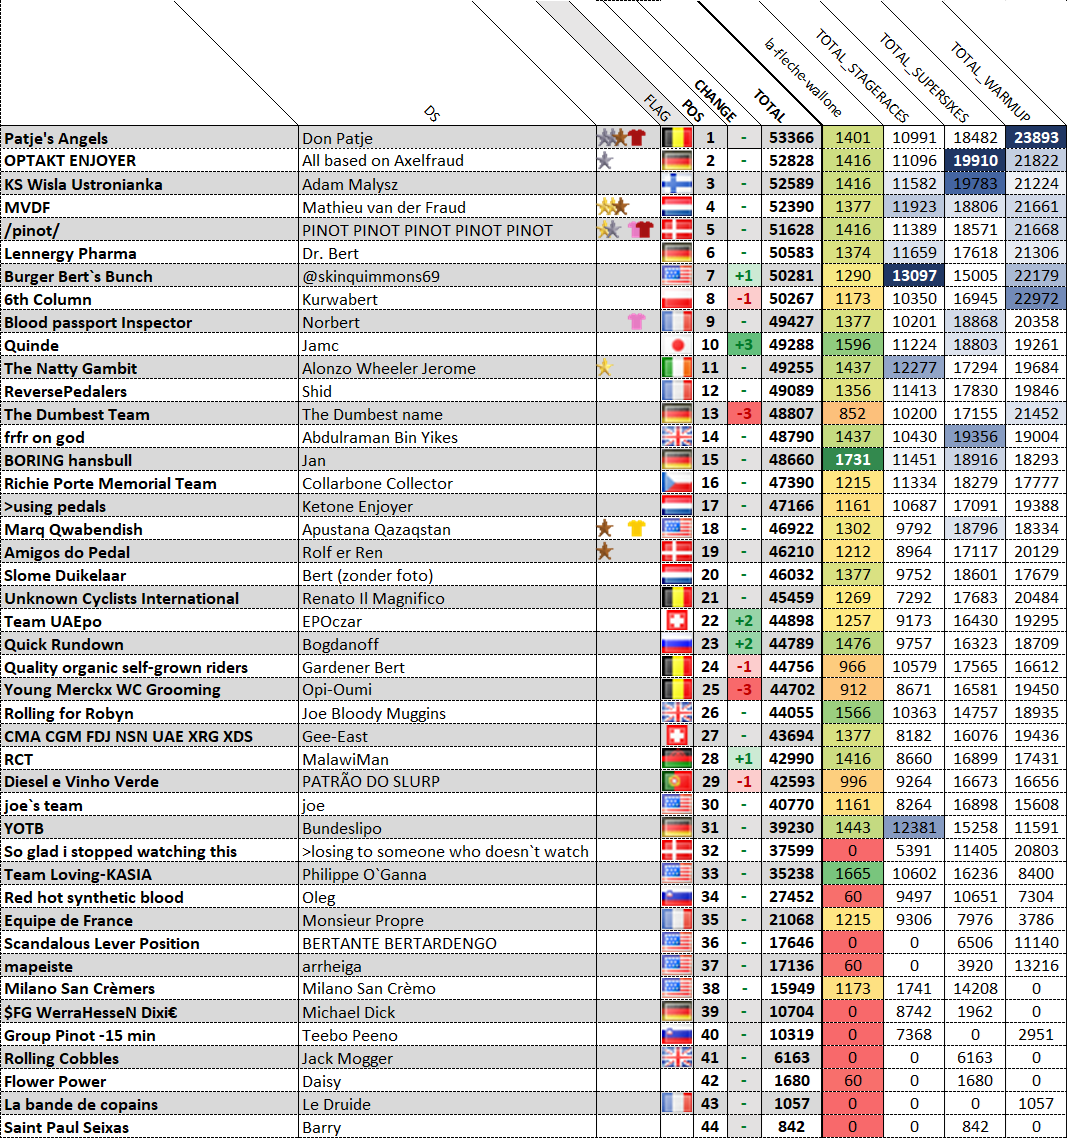Select the Slovenia flag for Red hot synthetic blood
1067x1138 pixels.
(x=677, y=897)
